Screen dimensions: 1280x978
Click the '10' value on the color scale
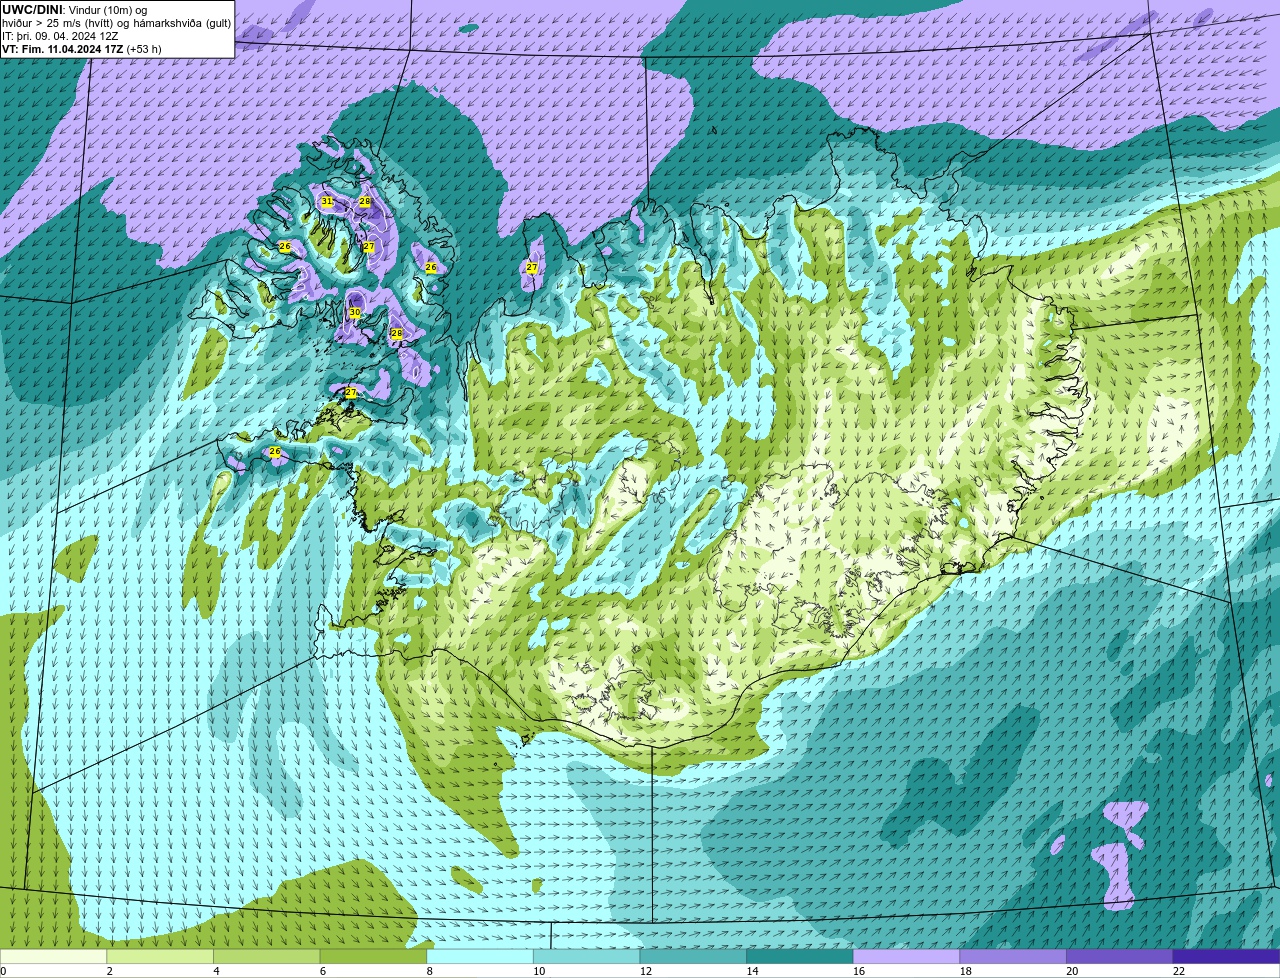tap(539, 971)
